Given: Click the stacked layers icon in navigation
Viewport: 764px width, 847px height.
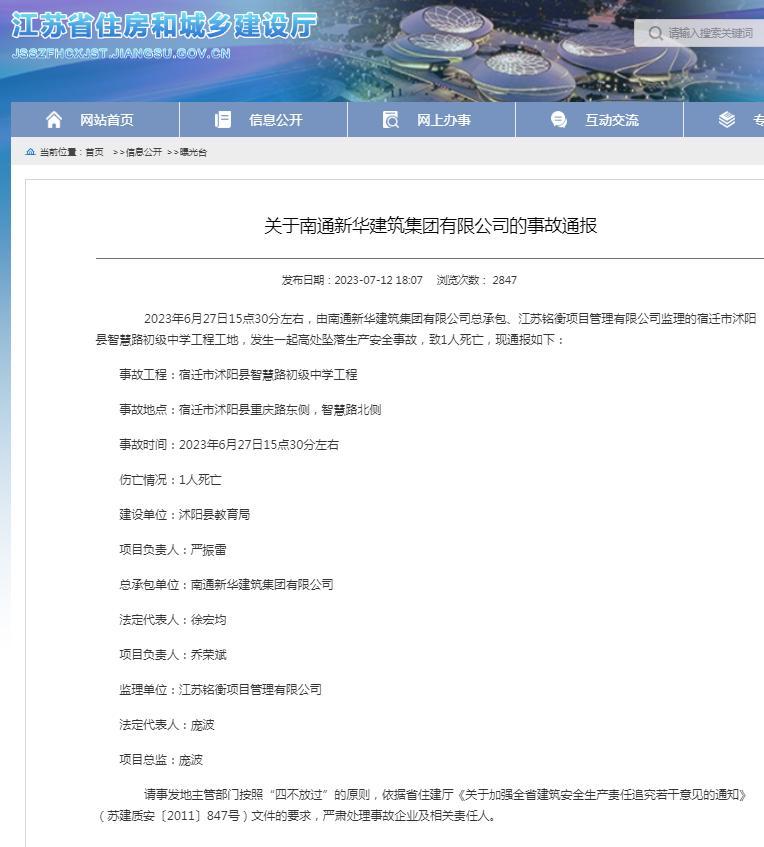Looking at the screenshot, I should click(x=727, y=119).
